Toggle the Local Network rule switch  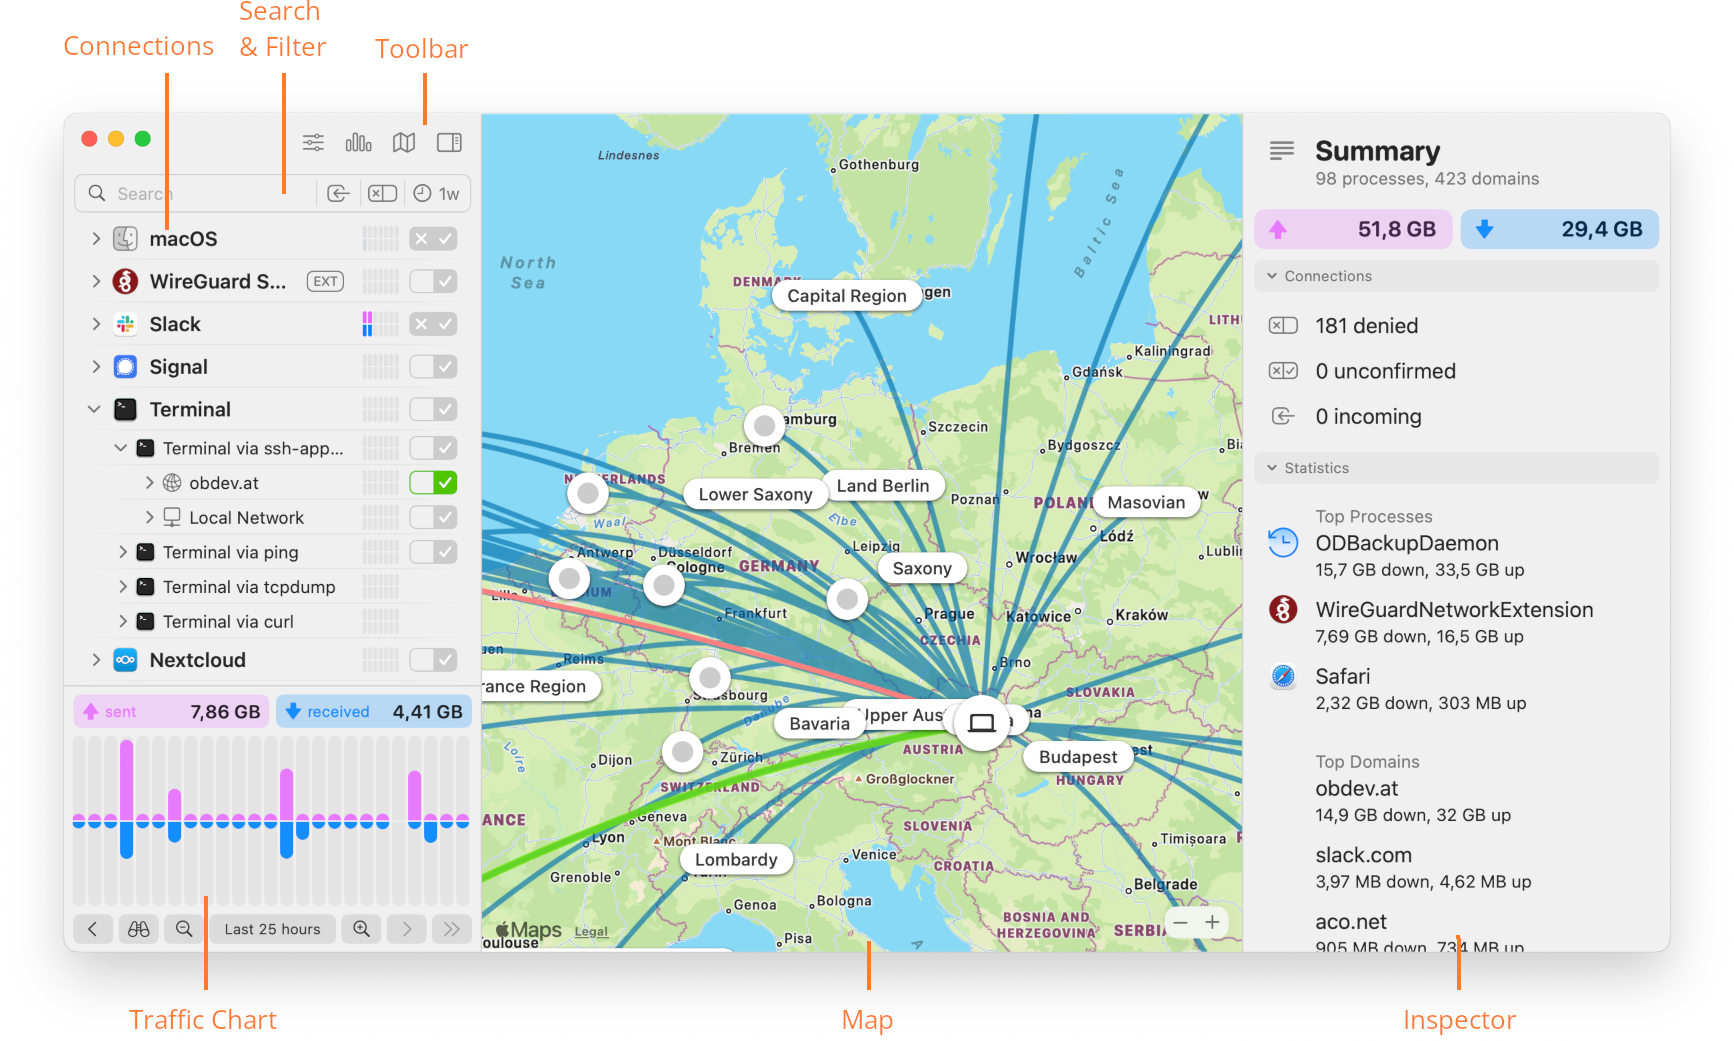pyautogui.click(x=433, y=517)
